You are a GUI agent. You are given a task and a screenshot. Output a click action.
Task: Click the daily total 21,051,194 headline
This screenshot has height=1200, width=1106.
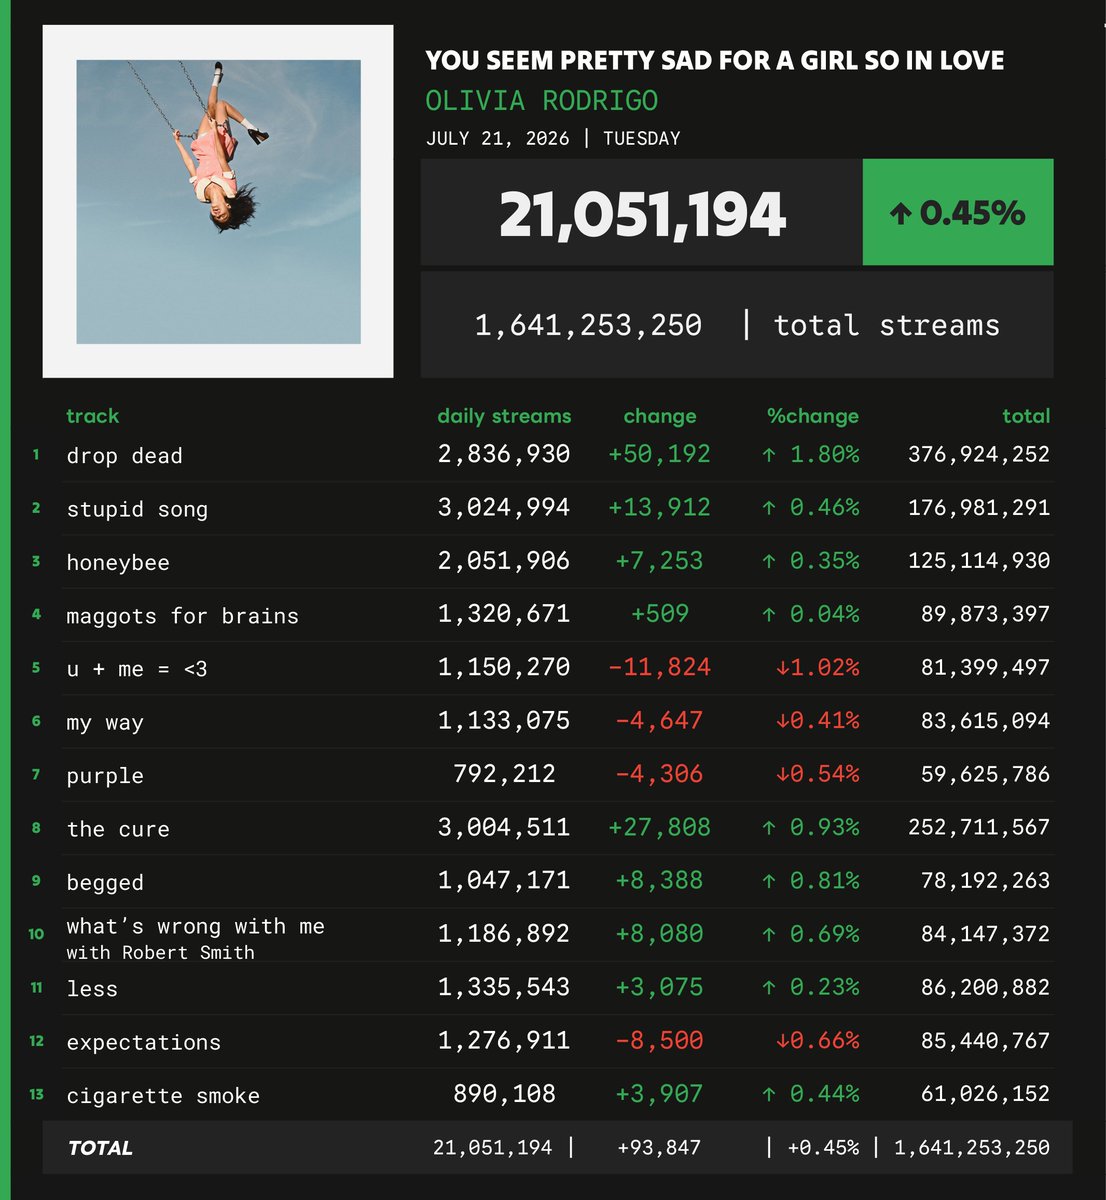click(x=643, y=214)
